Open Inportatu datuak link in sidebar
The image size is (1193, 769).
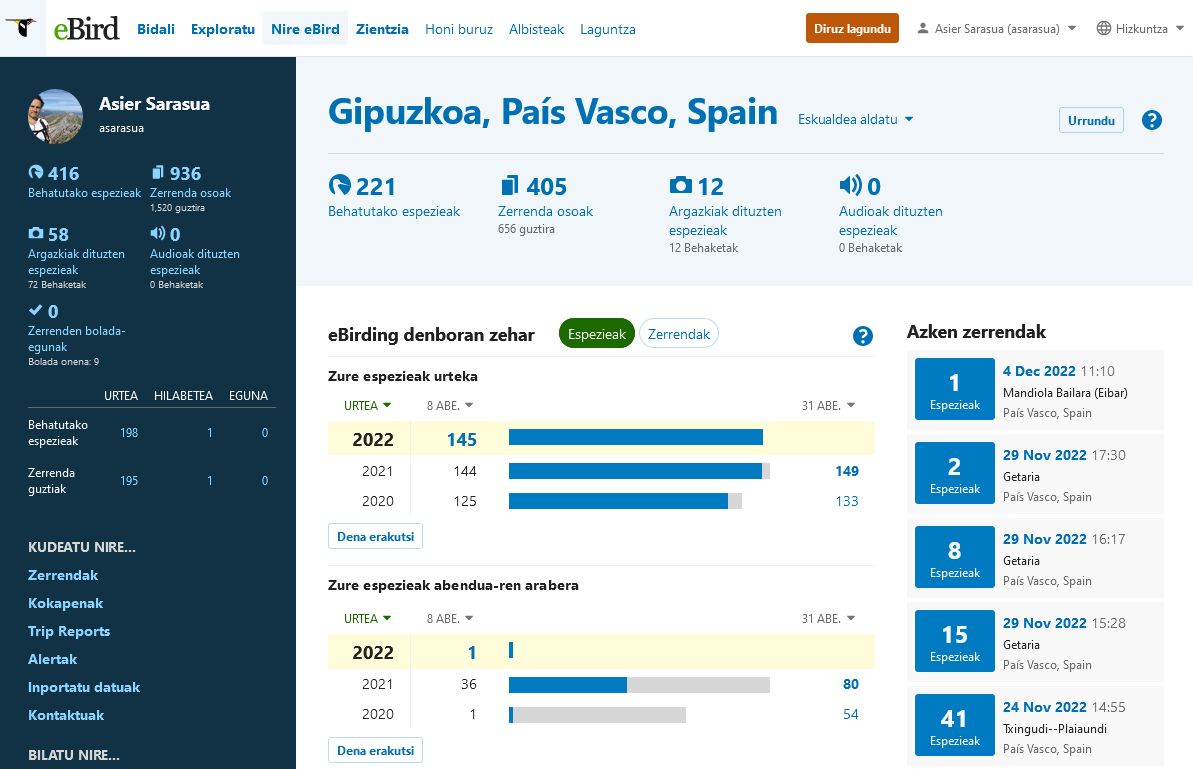[84, 687]
